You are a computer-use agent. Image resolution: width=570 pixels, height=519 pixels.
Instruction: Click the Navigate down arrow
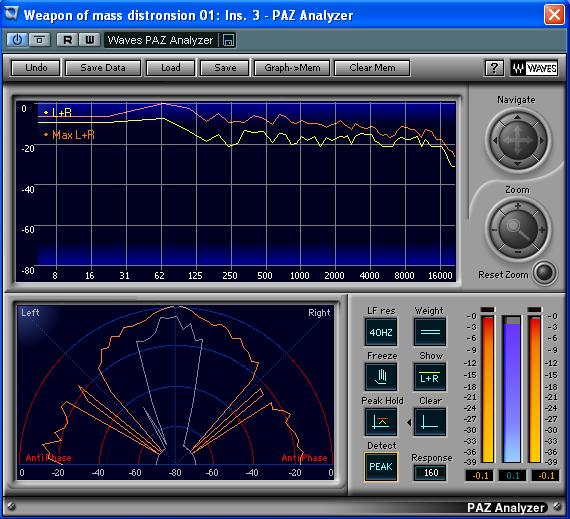[517, 164]
